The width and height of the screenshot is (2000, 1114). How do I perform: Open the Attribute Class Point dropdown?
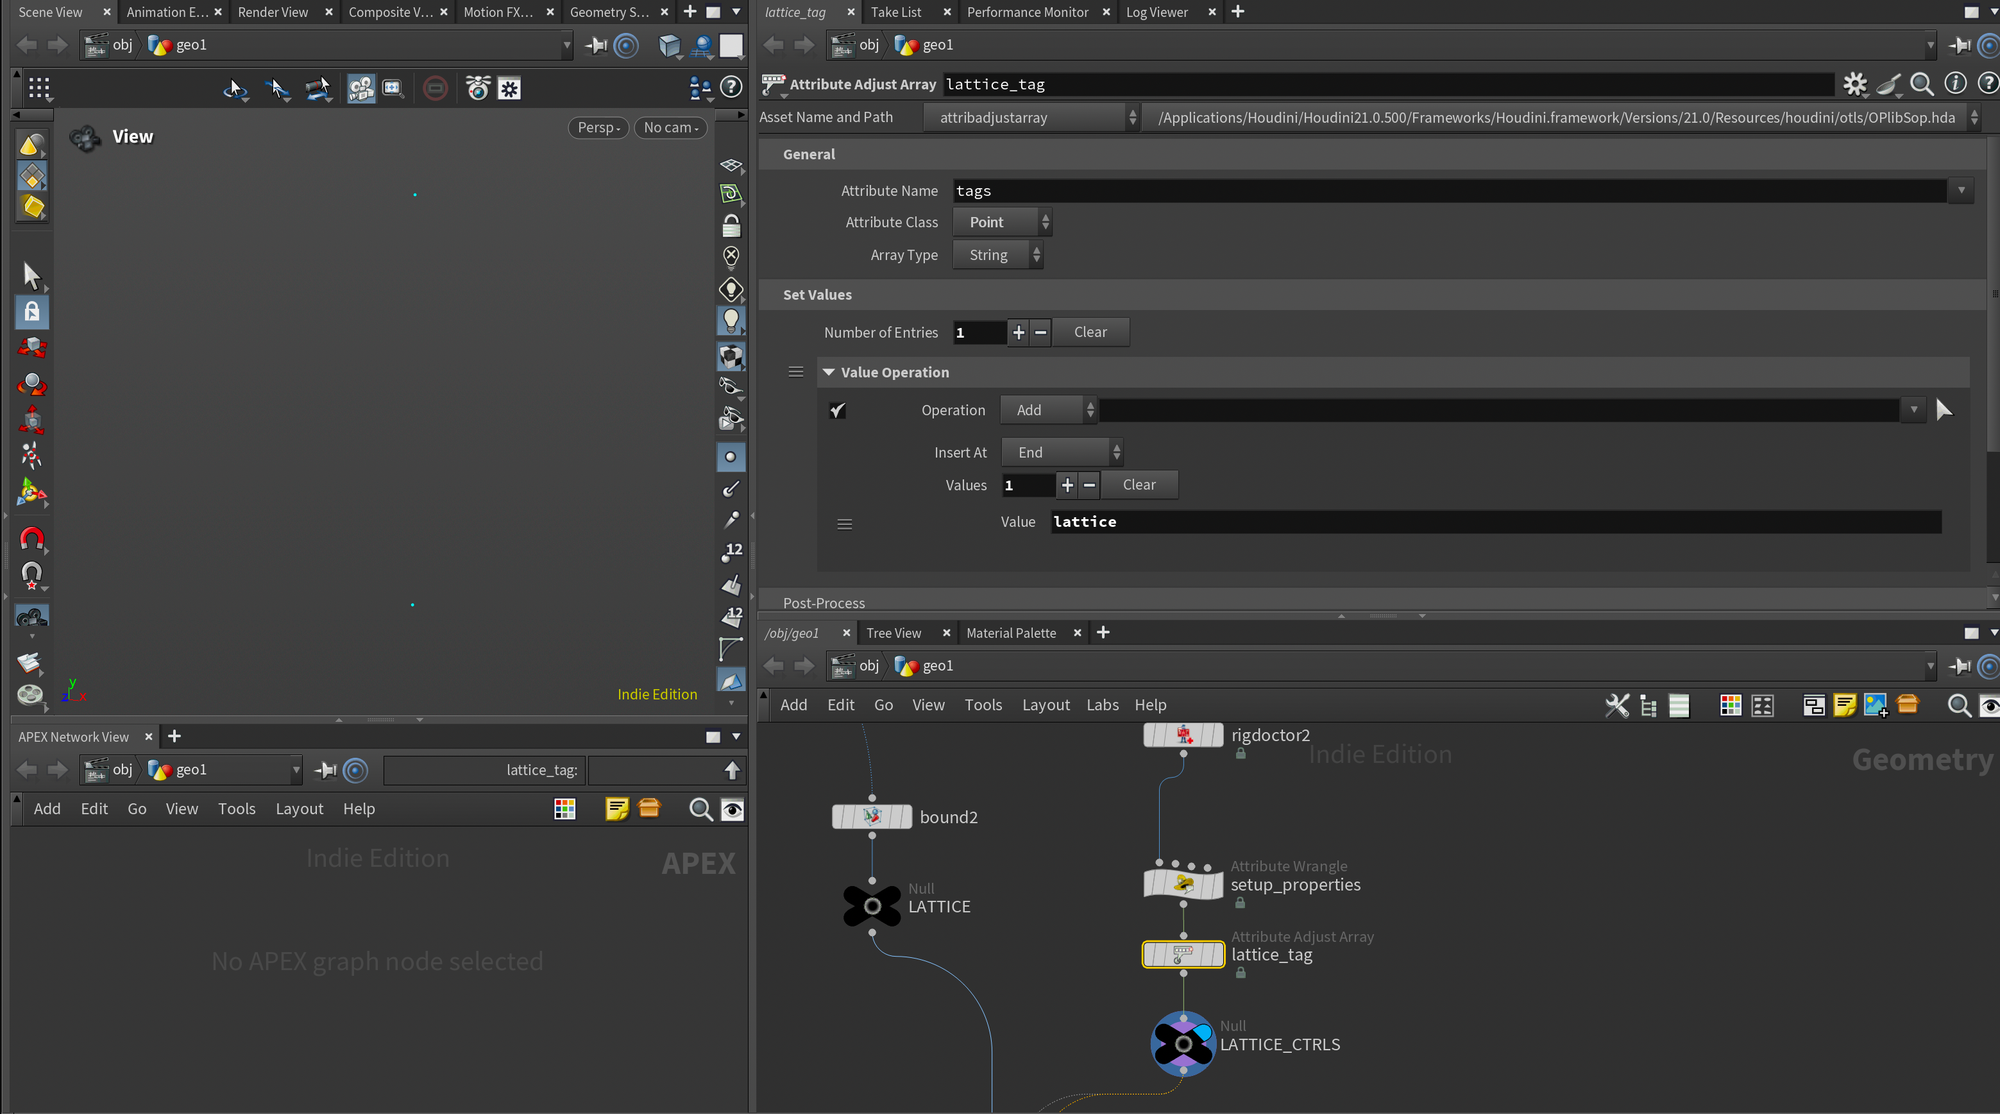click(1001, 222)
